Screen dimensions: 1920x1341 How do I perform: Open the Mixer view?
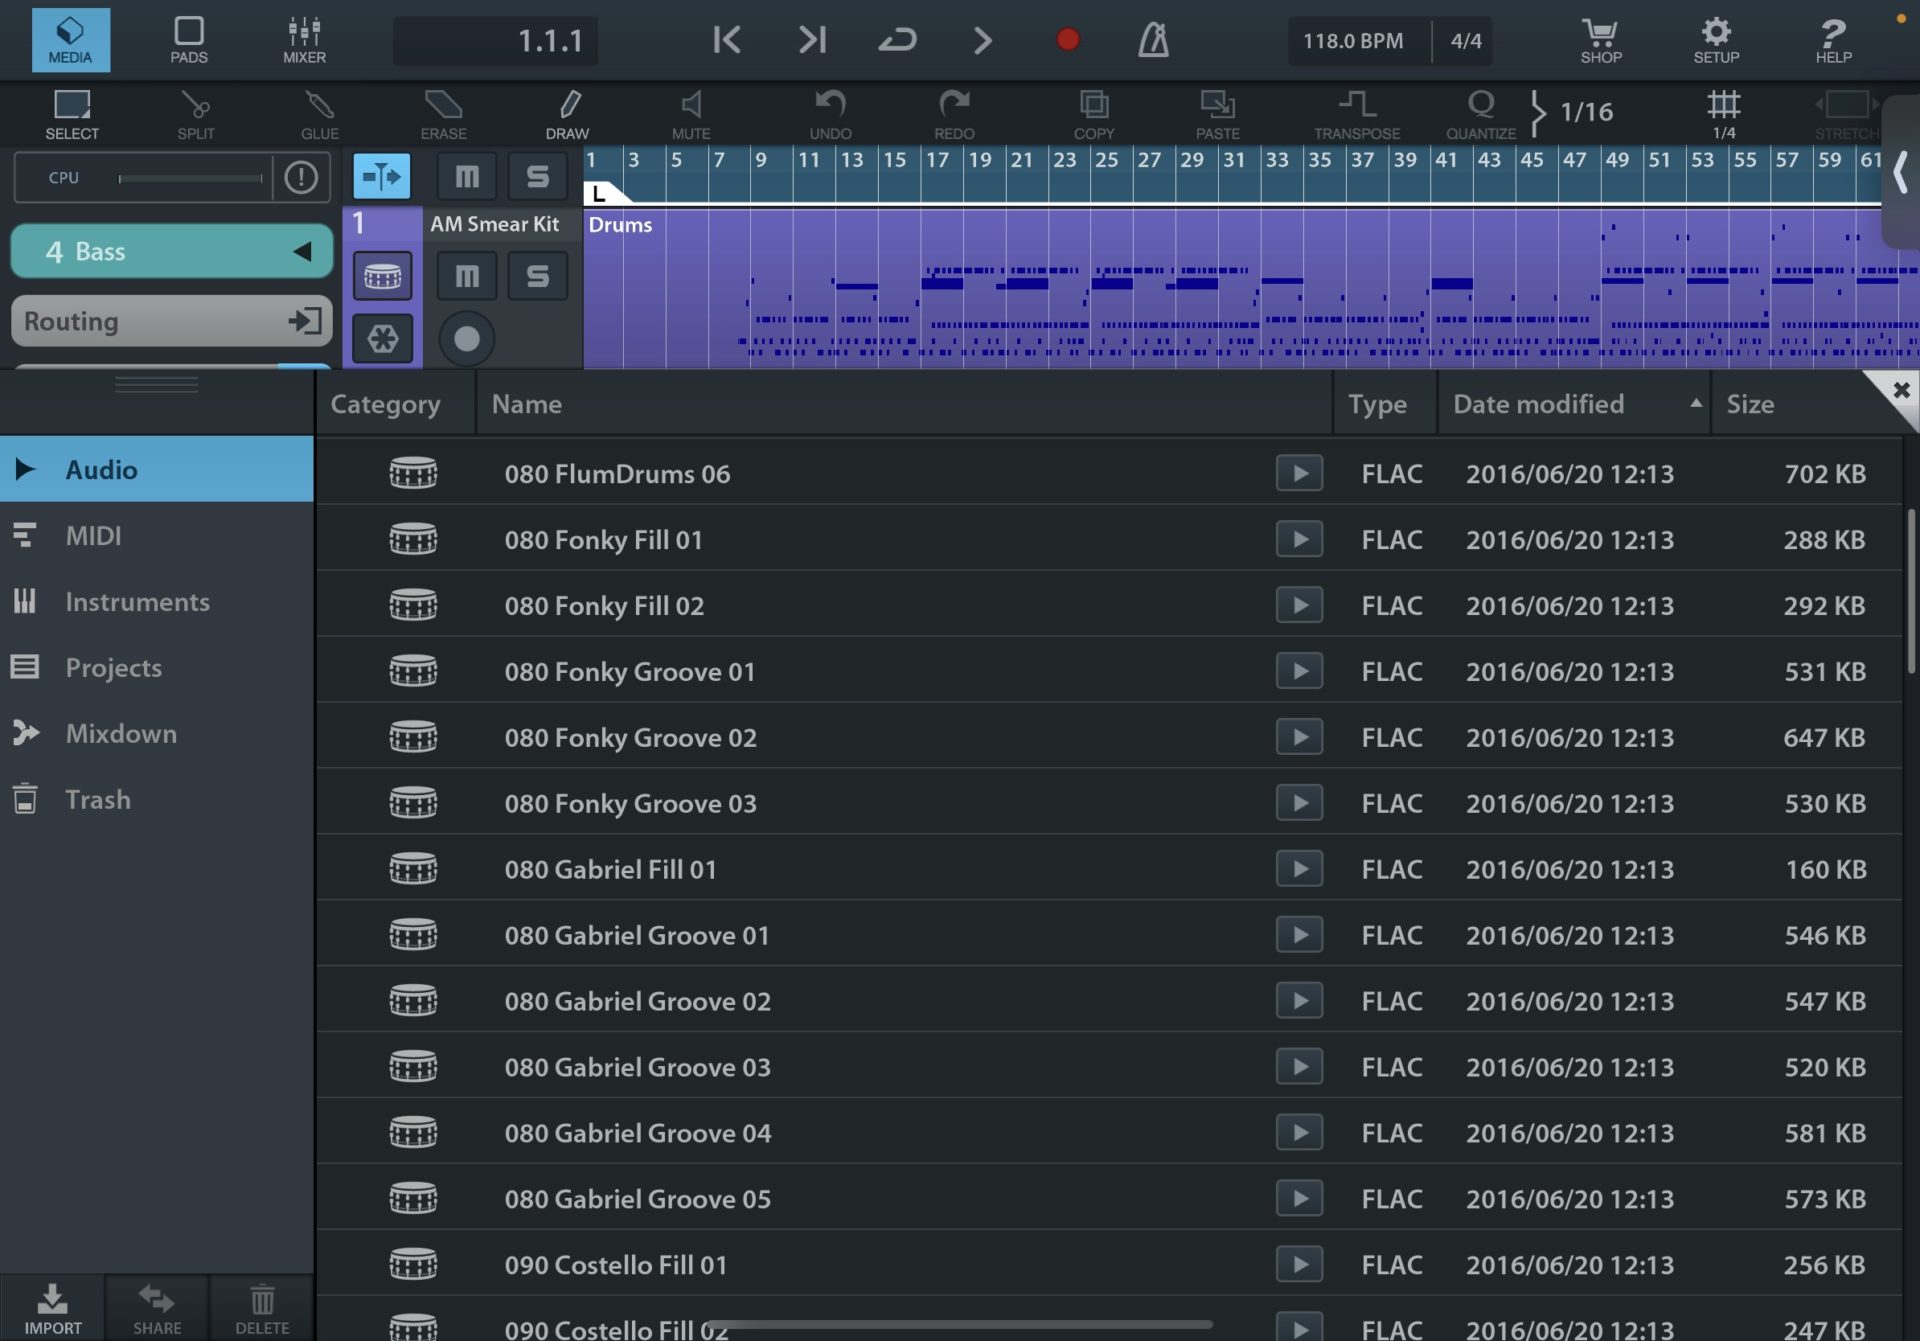302,40
